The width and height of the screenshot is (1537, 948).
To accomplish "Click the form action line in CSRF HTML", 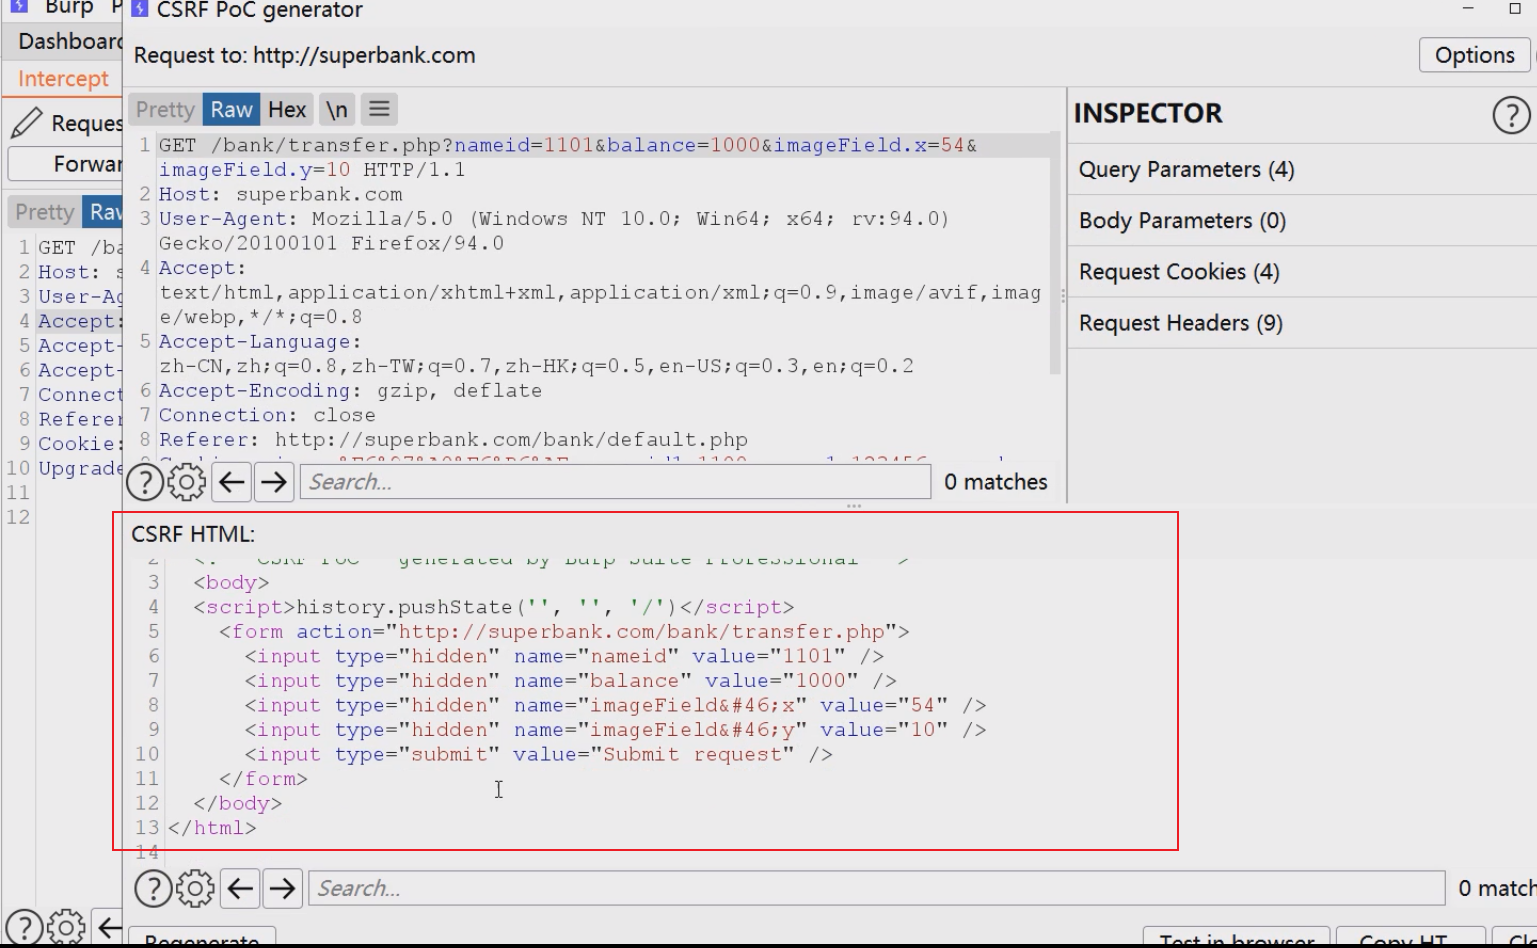I will [564, 632].
